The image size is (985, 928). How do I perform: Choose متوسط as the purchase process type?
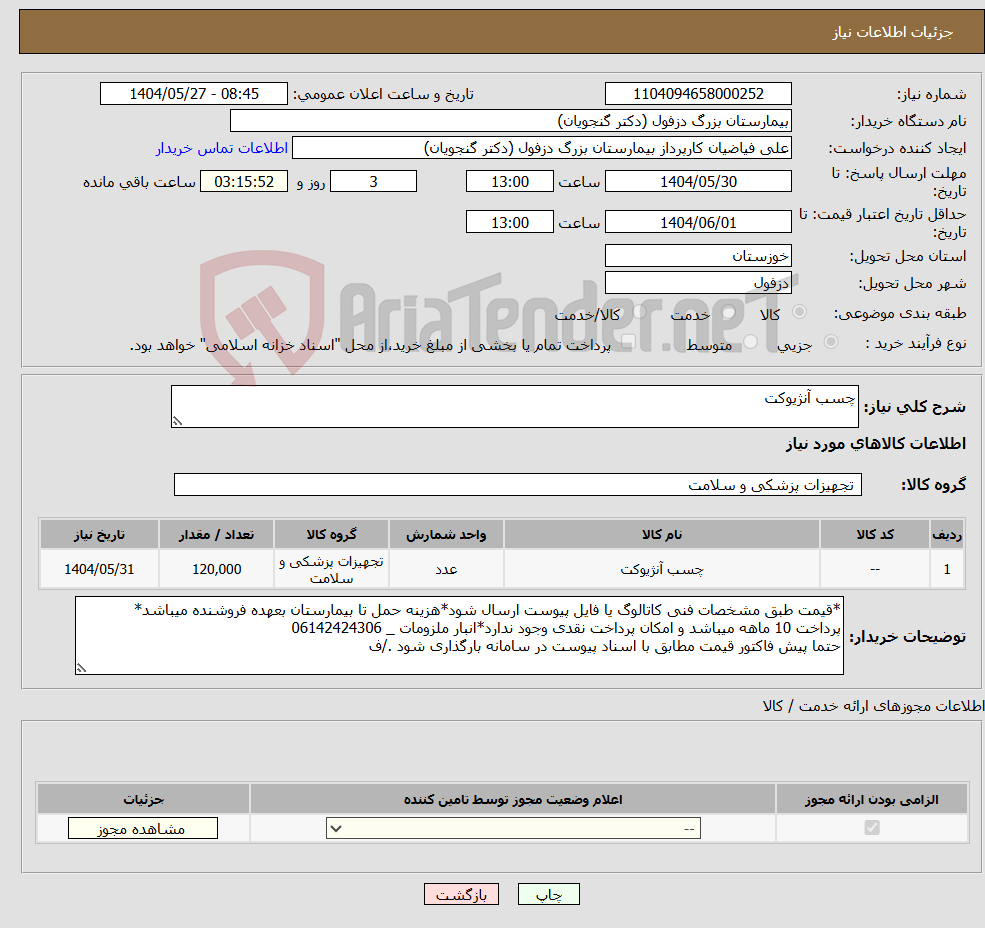click(752, 340)
